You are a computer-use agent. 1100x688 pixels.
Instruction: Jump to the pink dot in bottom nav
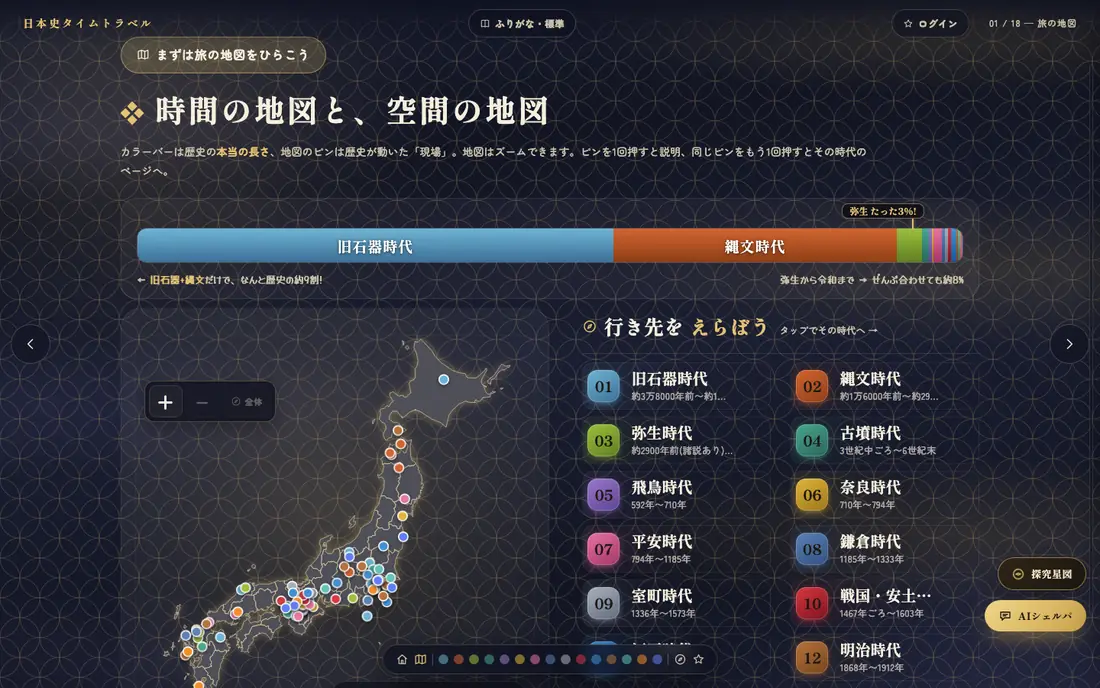[x=535, y=659]
